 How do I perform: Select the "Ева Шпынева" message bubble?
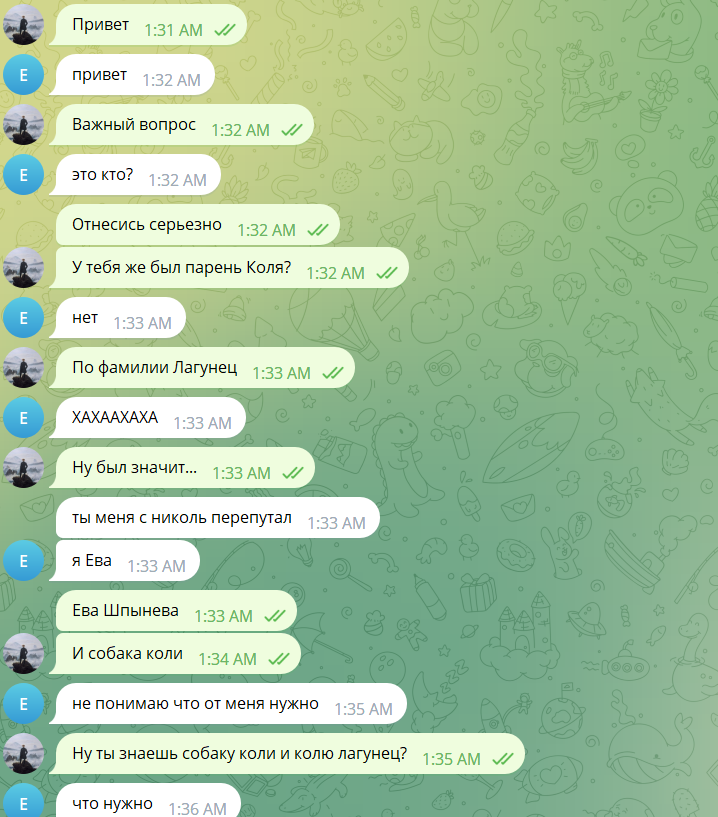coord(176,610)
